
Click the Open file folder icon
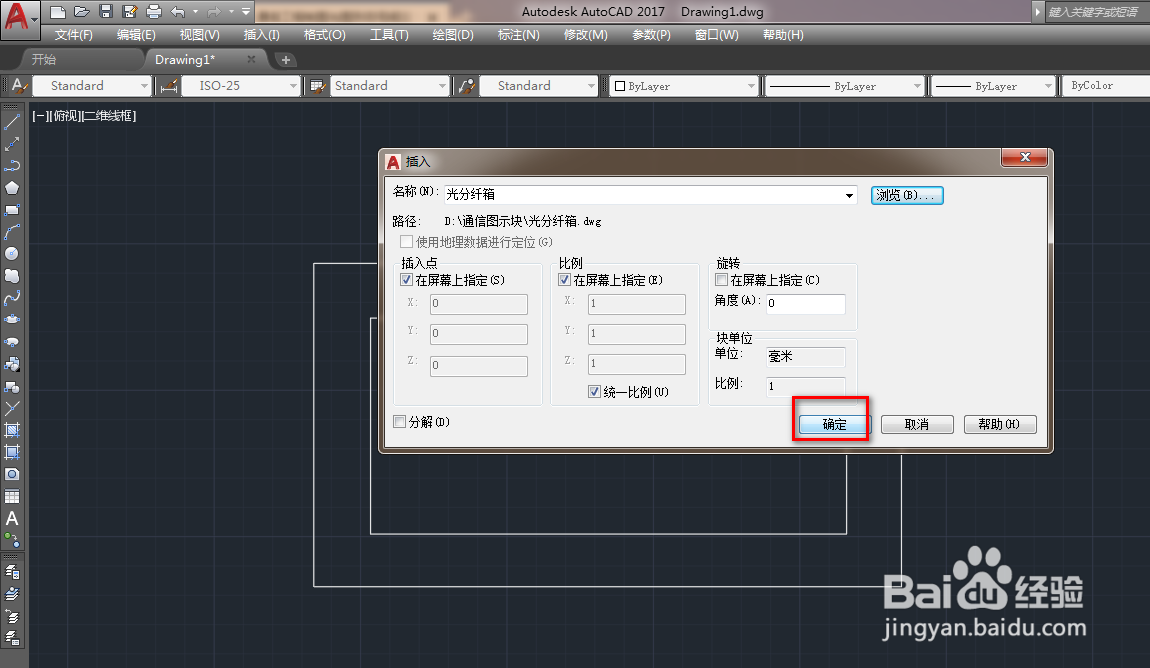tap(81, 12)
